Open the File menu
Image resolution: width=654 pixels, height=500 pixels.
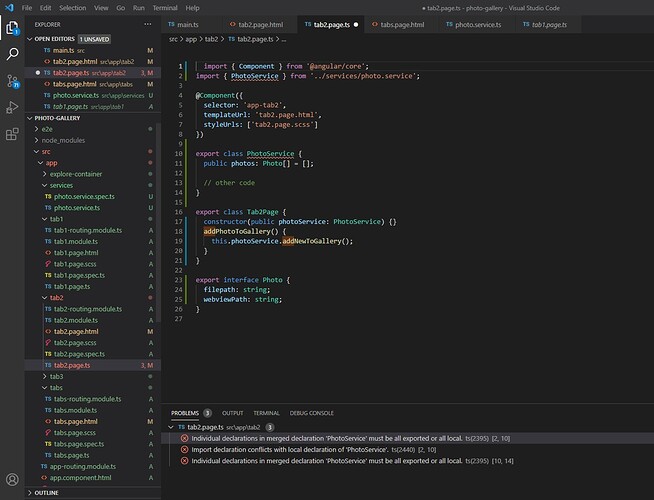click(27, 8)
